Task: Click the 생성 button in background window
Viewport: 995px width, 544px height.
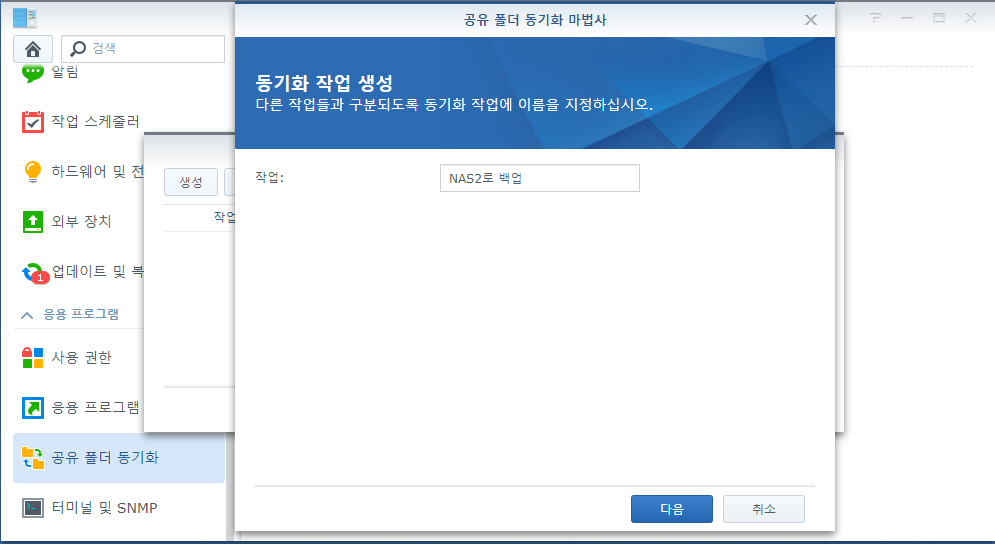Action: [x=191, y=182]
